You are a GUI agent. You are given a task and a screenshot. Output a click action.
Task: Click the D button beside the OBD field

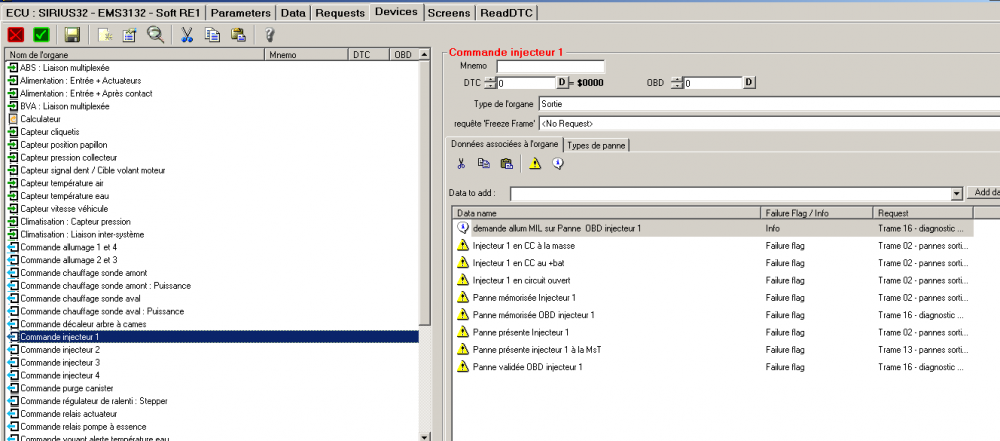point(750,82)
